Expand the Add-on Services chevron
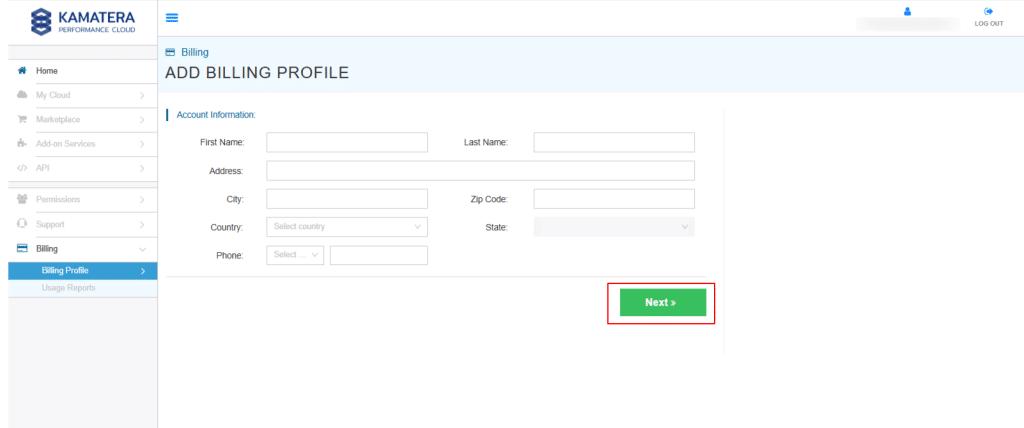The height and width of the screenshot is (428, 1024). tap(142, 144)
